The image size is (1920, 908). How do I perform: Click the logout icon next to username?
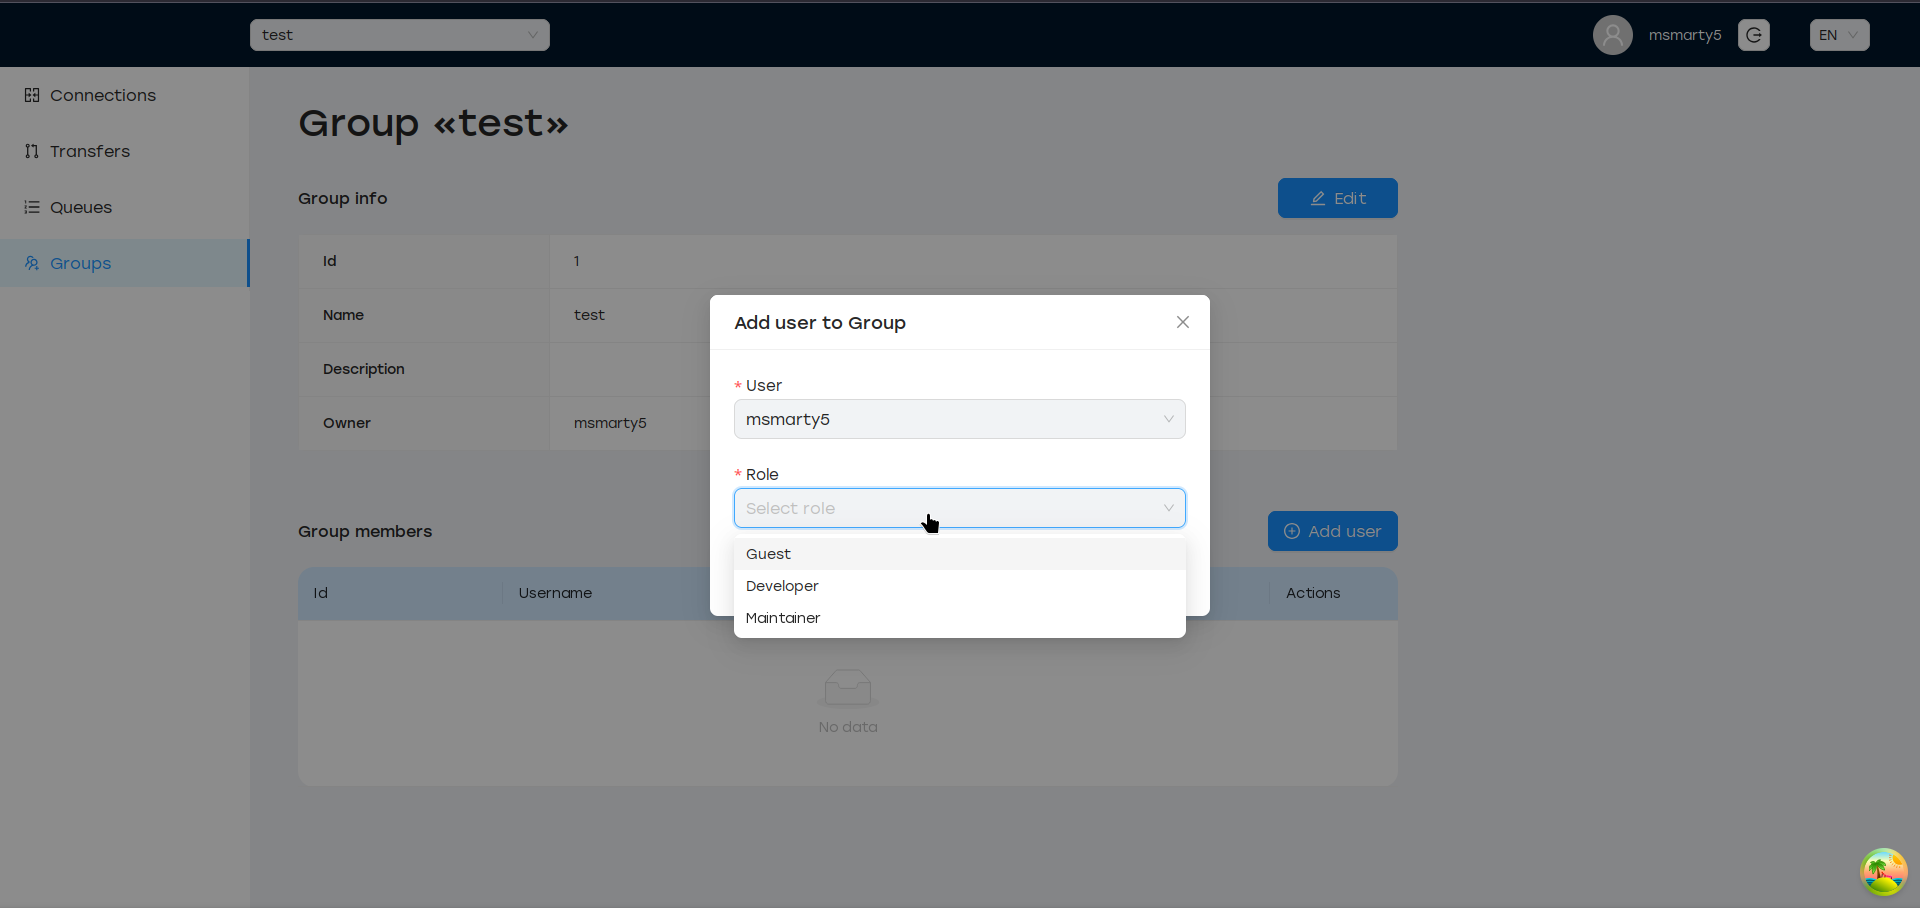1753,35
